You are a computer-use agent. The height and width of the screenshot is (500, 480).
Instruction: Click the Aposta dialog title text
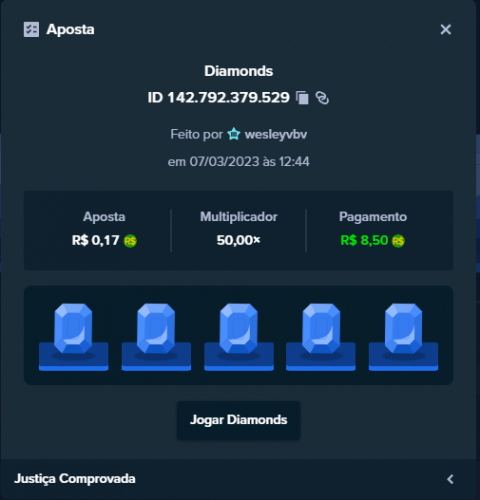pyautogui.click(x=70, y=29)
